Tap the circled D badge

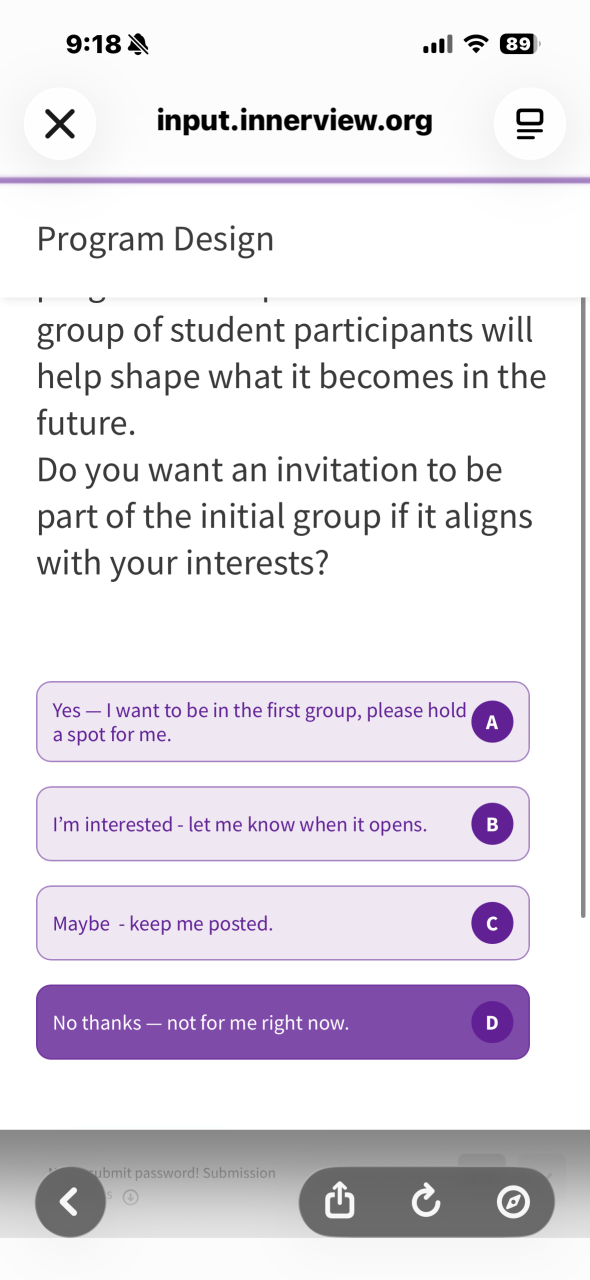pyautogui.click(x=492, y=1022)
